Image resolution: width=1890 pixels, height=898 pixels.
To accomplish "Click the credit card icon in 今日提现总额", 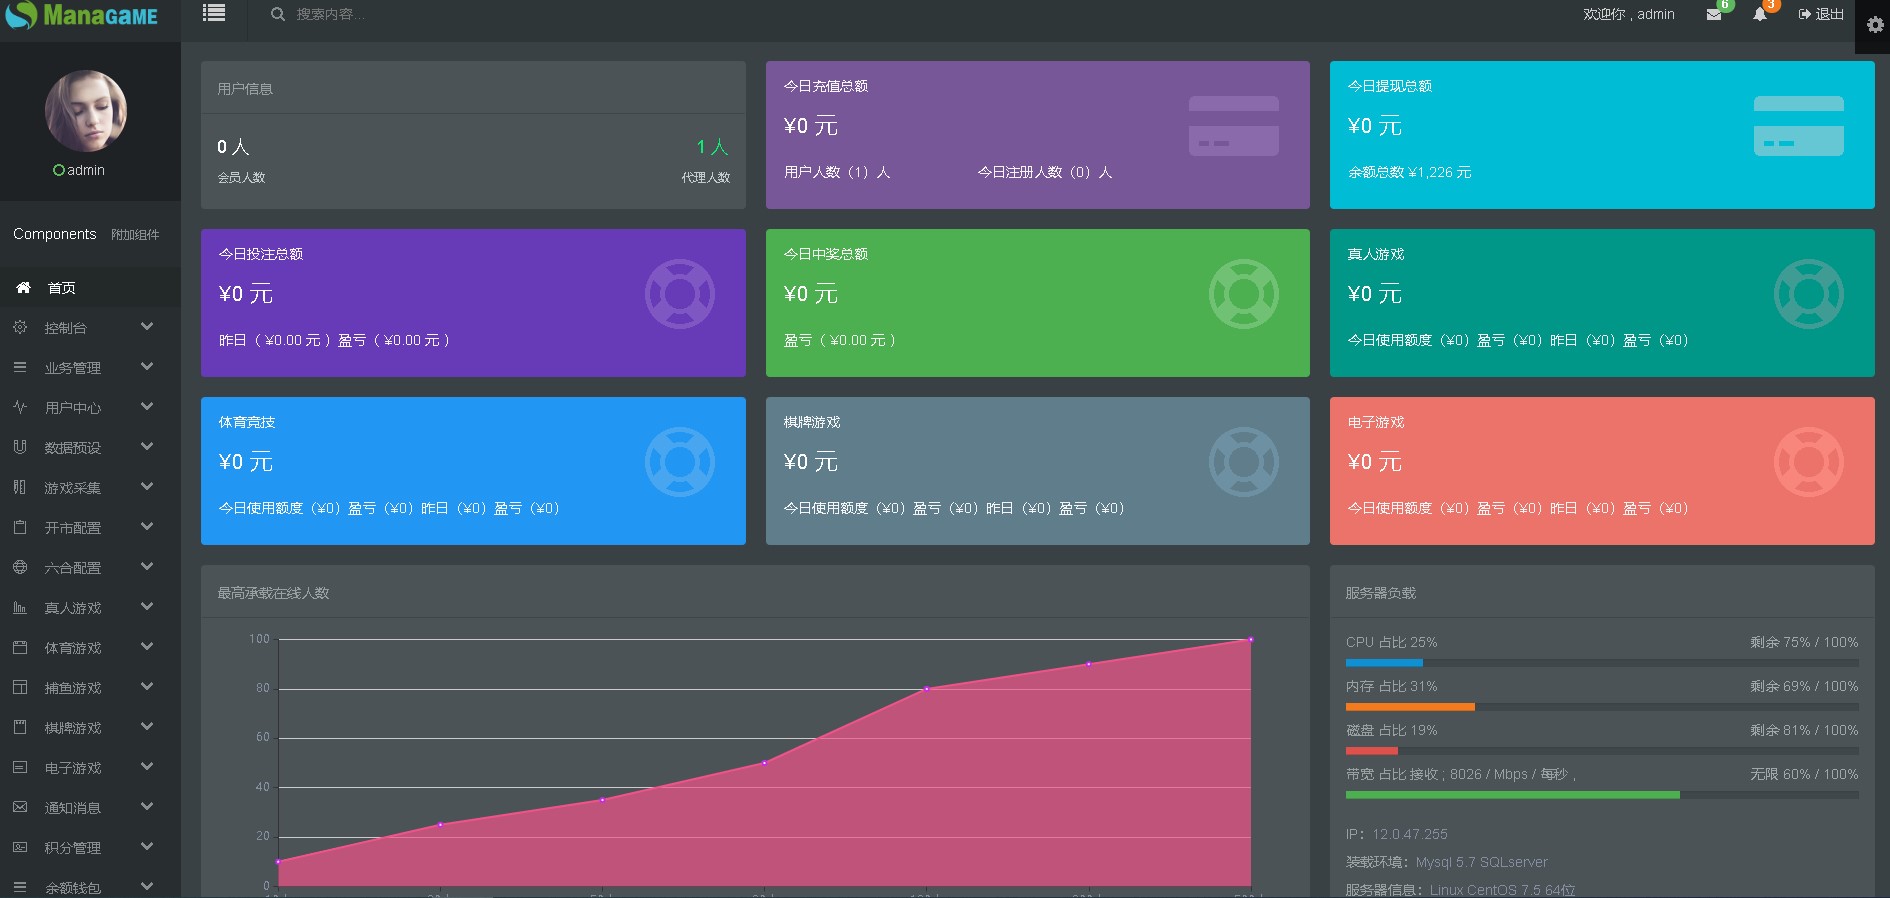I will (x=1798, y=126).
